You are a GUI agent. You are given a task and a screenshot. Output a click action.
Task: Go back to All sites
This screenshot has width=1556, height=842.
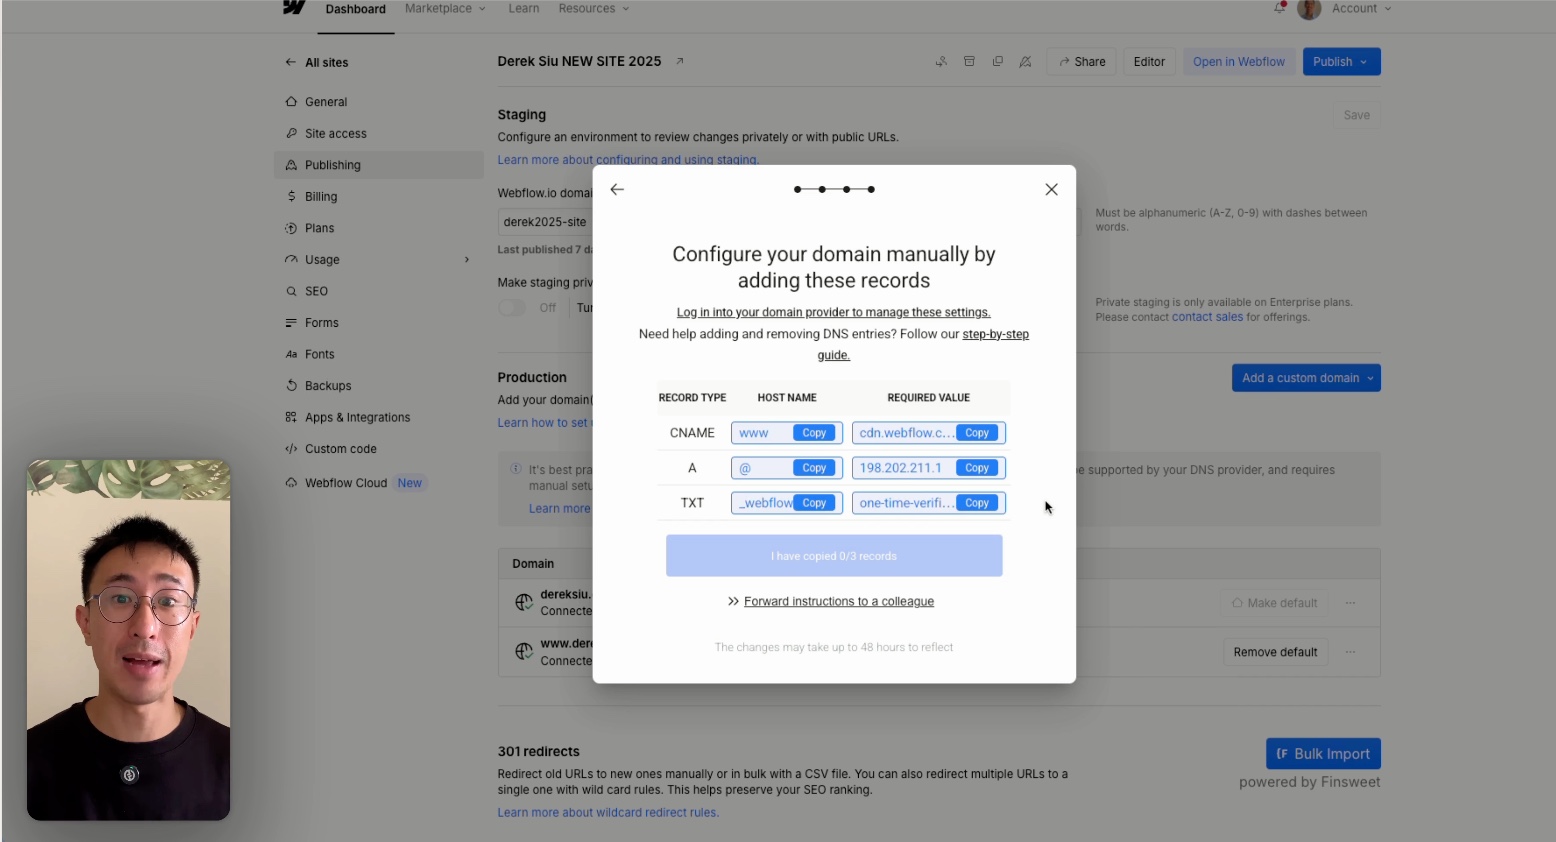(x=317, y=62)
